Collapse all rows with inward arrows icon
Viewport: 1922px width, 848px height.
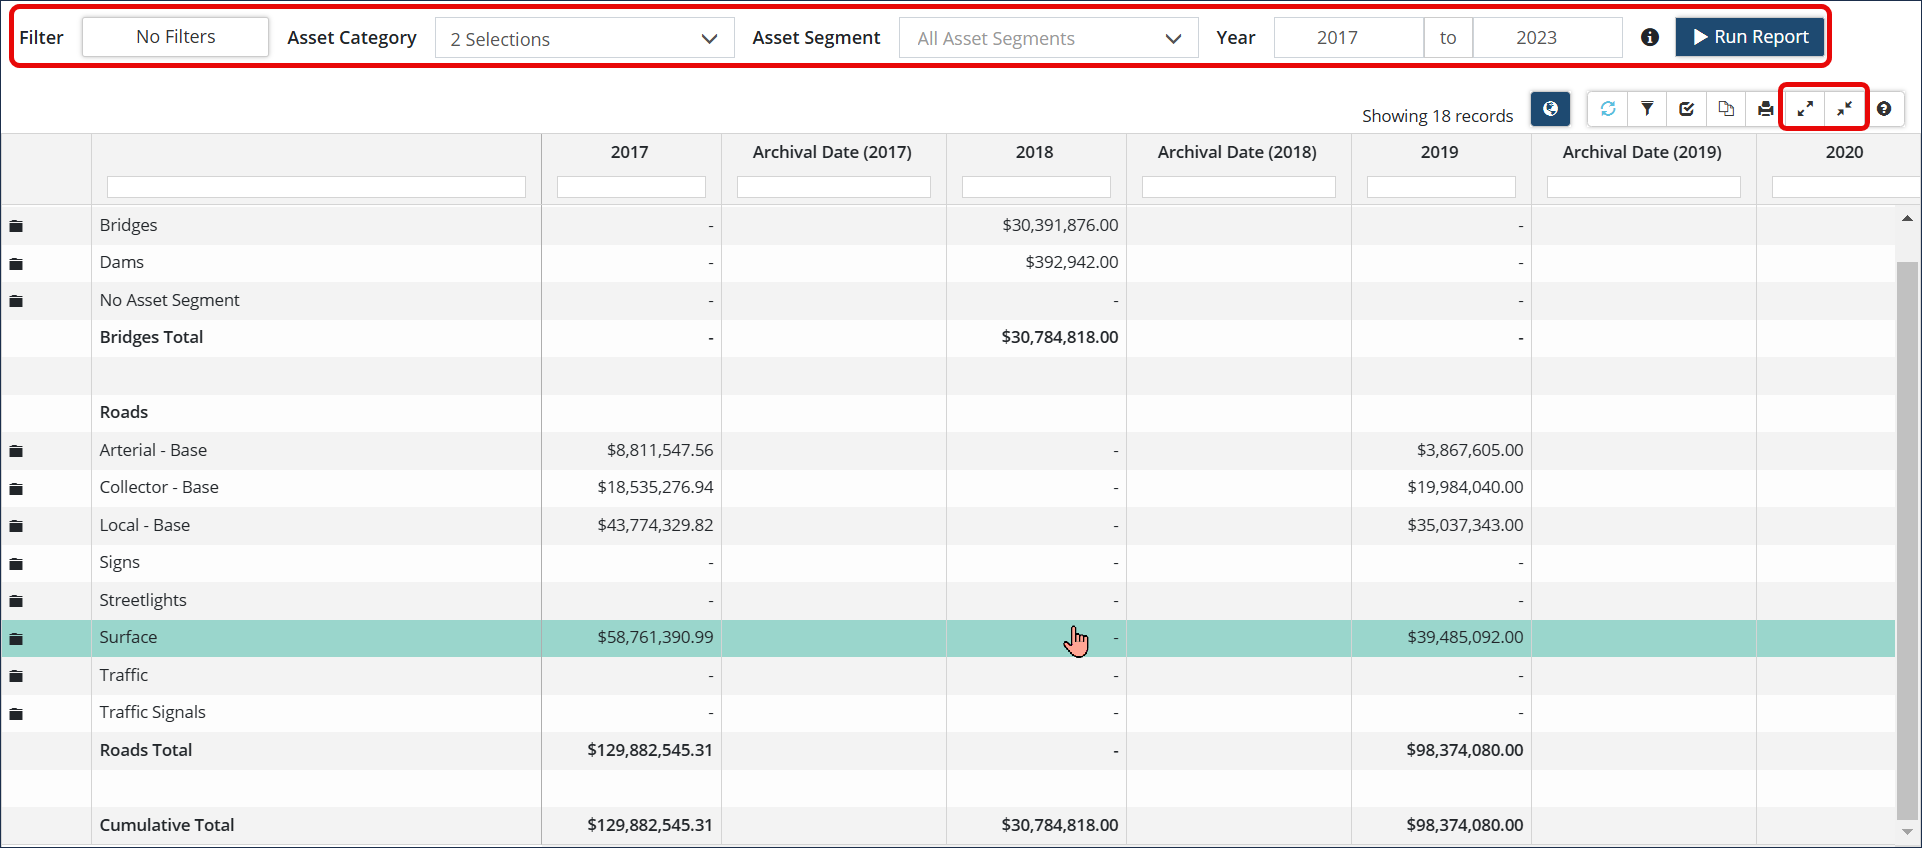(x=1845, y=109)
